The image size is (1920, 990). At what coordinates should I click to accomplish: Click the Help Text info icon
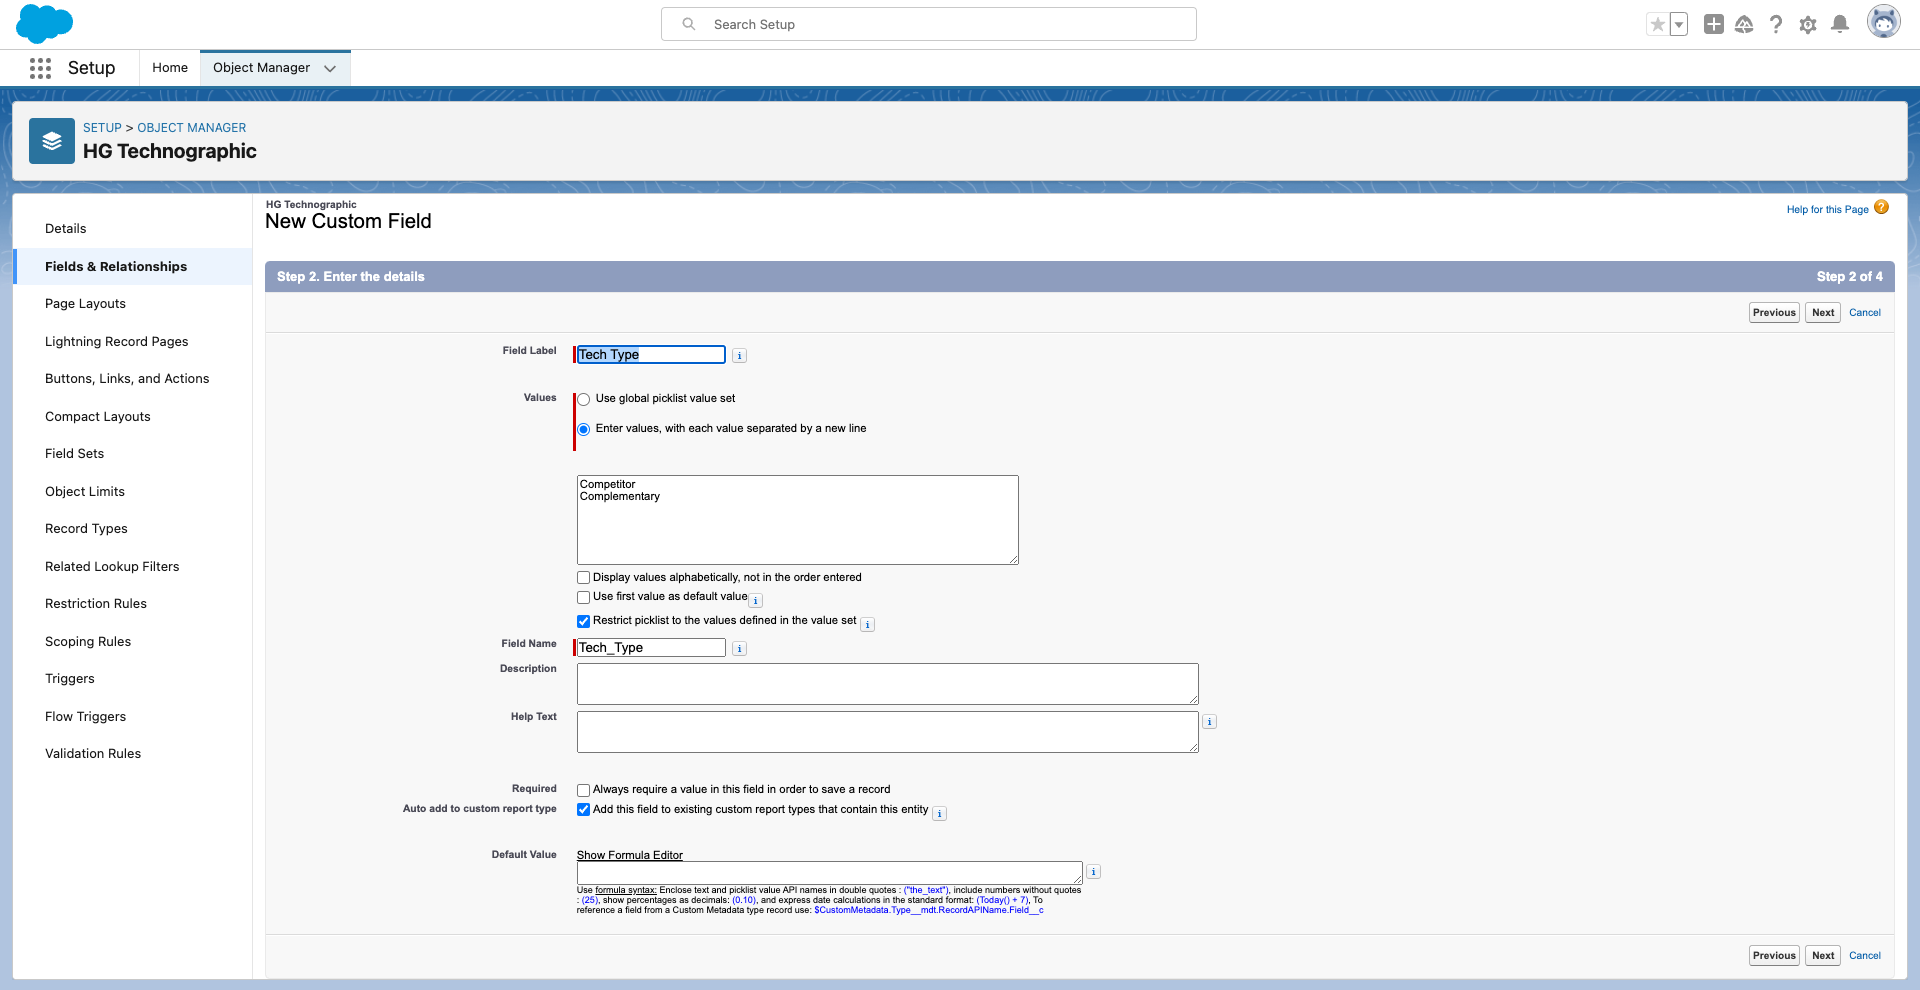click(x=1210, y=722)
